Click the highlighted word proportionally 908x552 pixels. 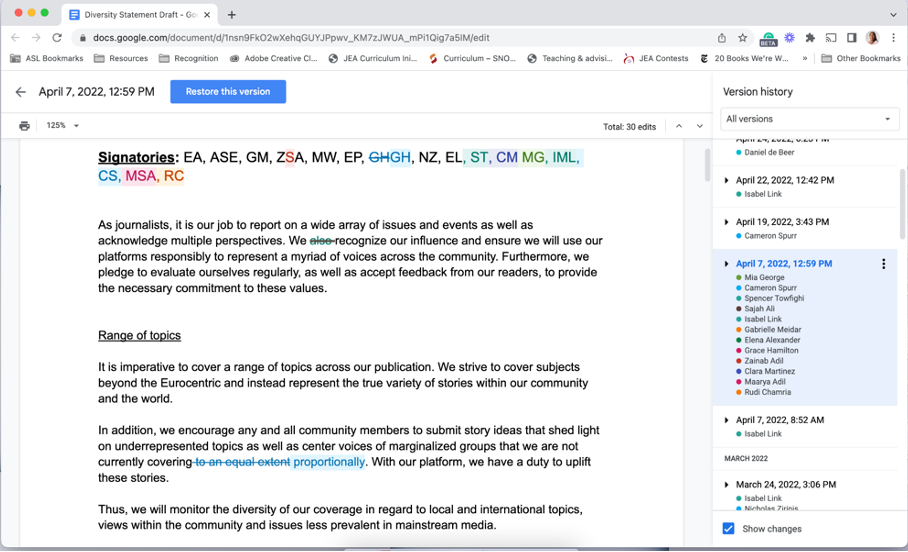point(329,462)
